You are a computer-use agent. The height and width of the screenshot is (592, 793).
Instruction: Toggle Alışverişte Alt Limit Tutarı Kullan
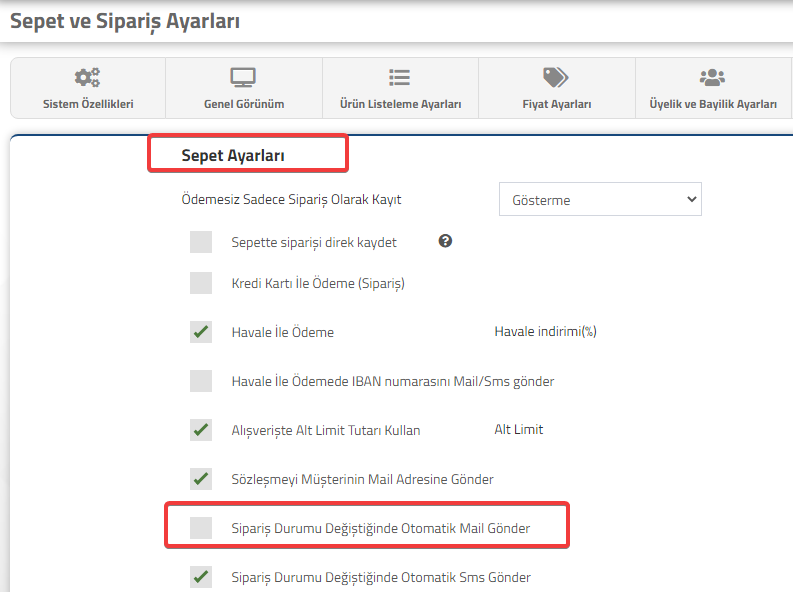coord(201,430)
